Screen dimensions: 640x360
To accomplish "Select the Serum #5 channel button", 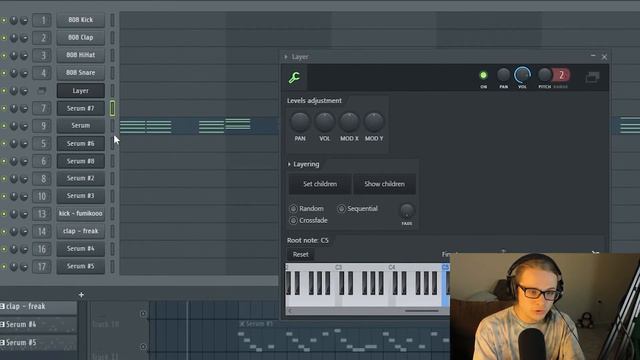I will [81, 266].
